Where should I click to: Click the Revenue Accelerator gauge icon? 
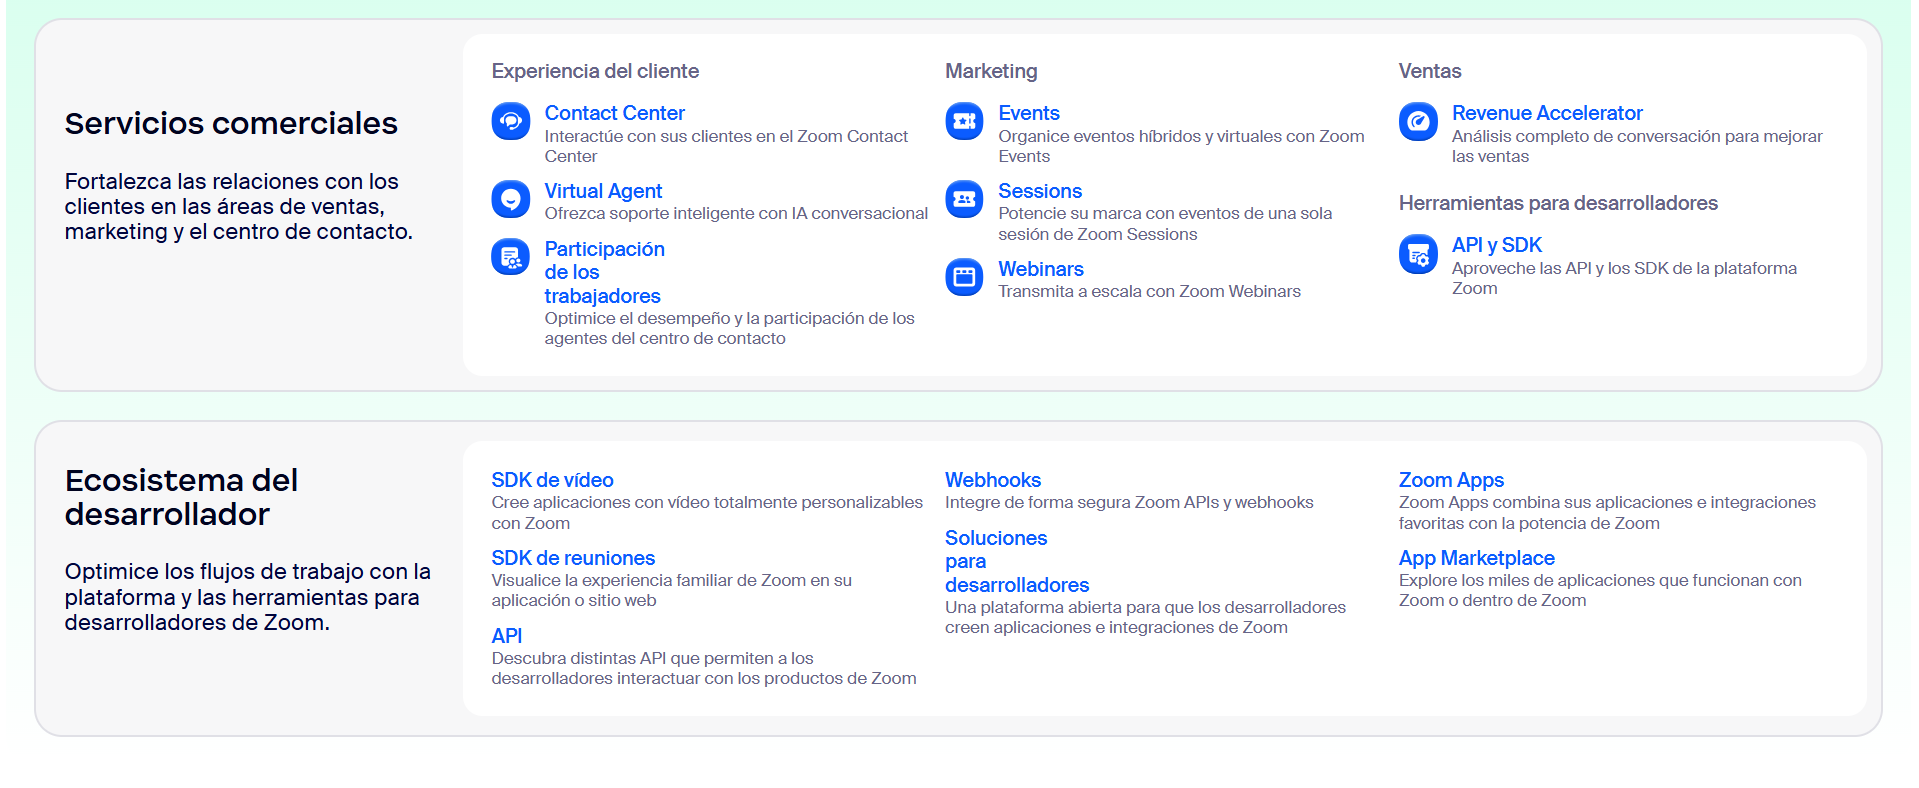tap(1418, 122)
